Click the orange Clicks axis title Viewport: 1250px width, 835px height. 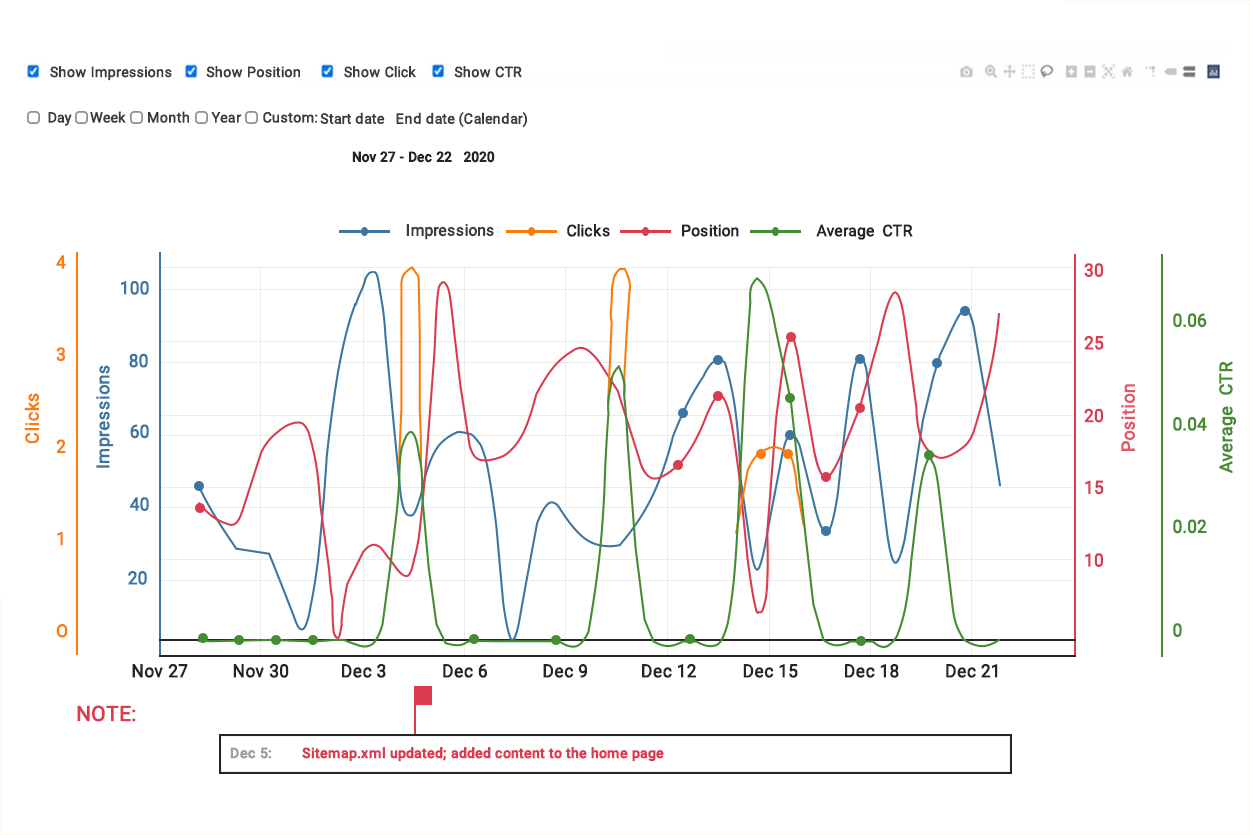point(33,419)
